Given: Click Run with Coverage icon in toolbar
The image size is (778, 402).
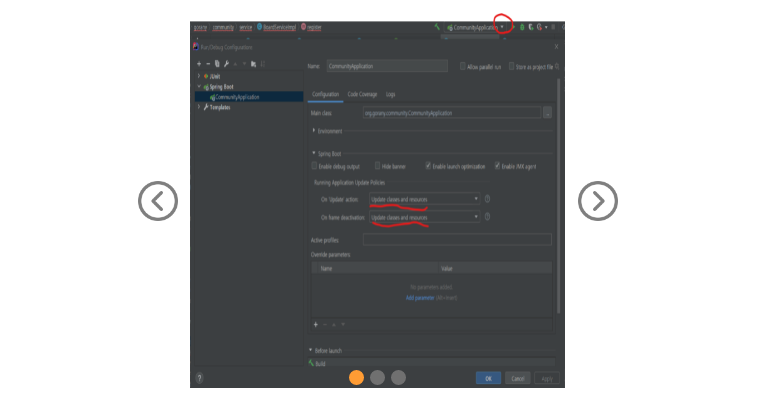Looking at the screenshot, I should coord(531,27).
